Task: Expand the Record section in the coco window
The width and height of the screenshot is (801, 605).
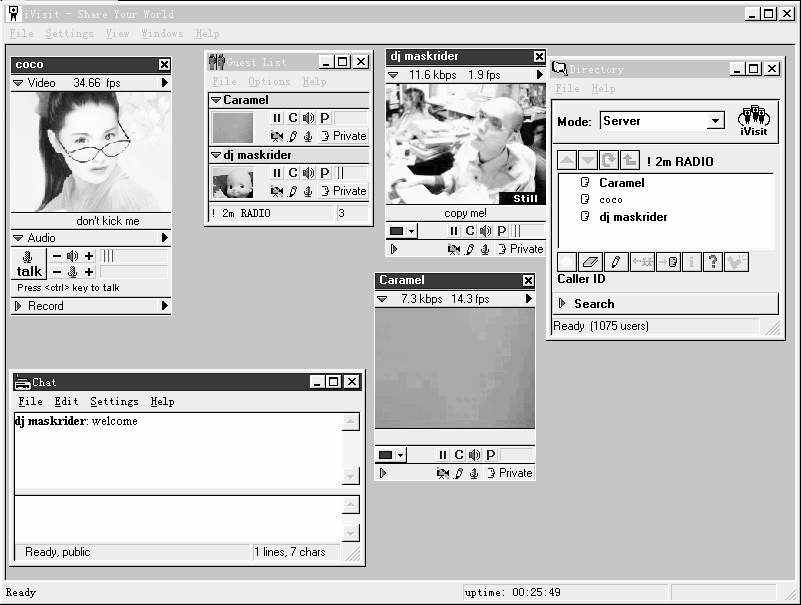Action: (x=18, y=306)
